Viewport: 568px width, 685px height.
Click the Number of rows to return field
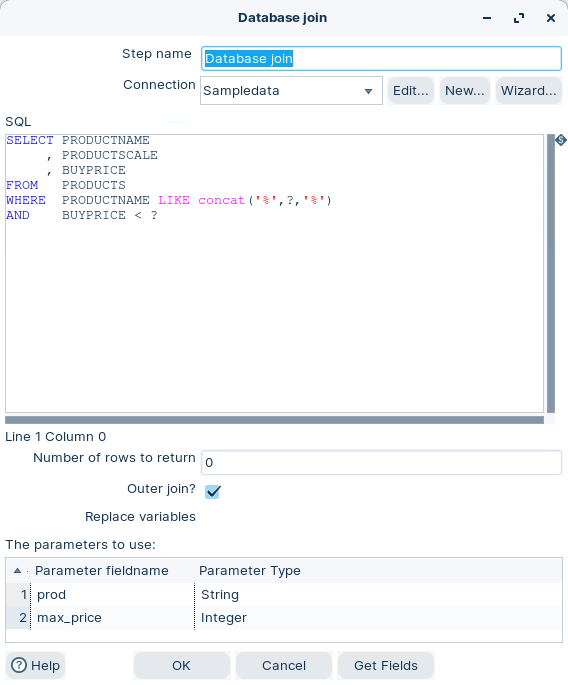coord(381,462)
